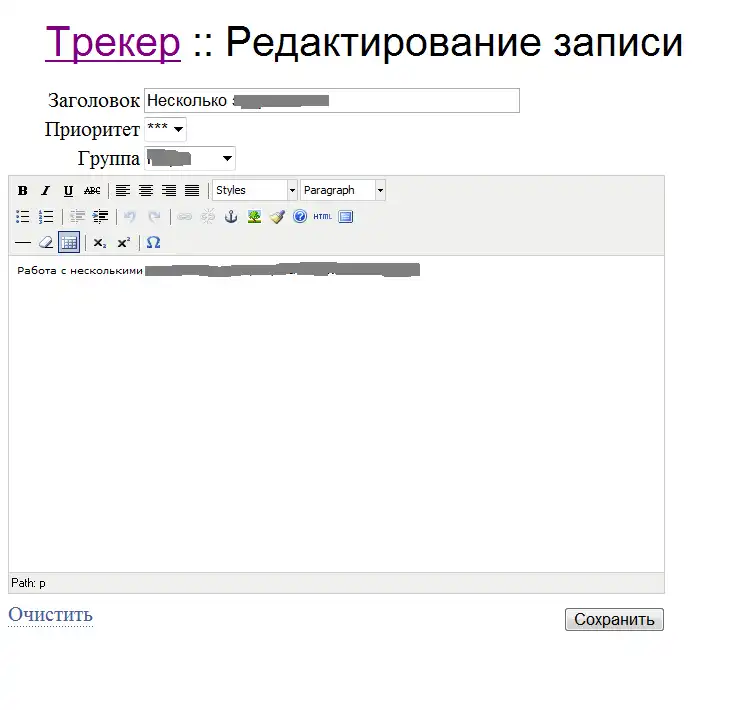Image resolution: width=740 pixels, height=710 pixels.
Task: Decrease indent (outdent)
Action: tap(77, 217)
